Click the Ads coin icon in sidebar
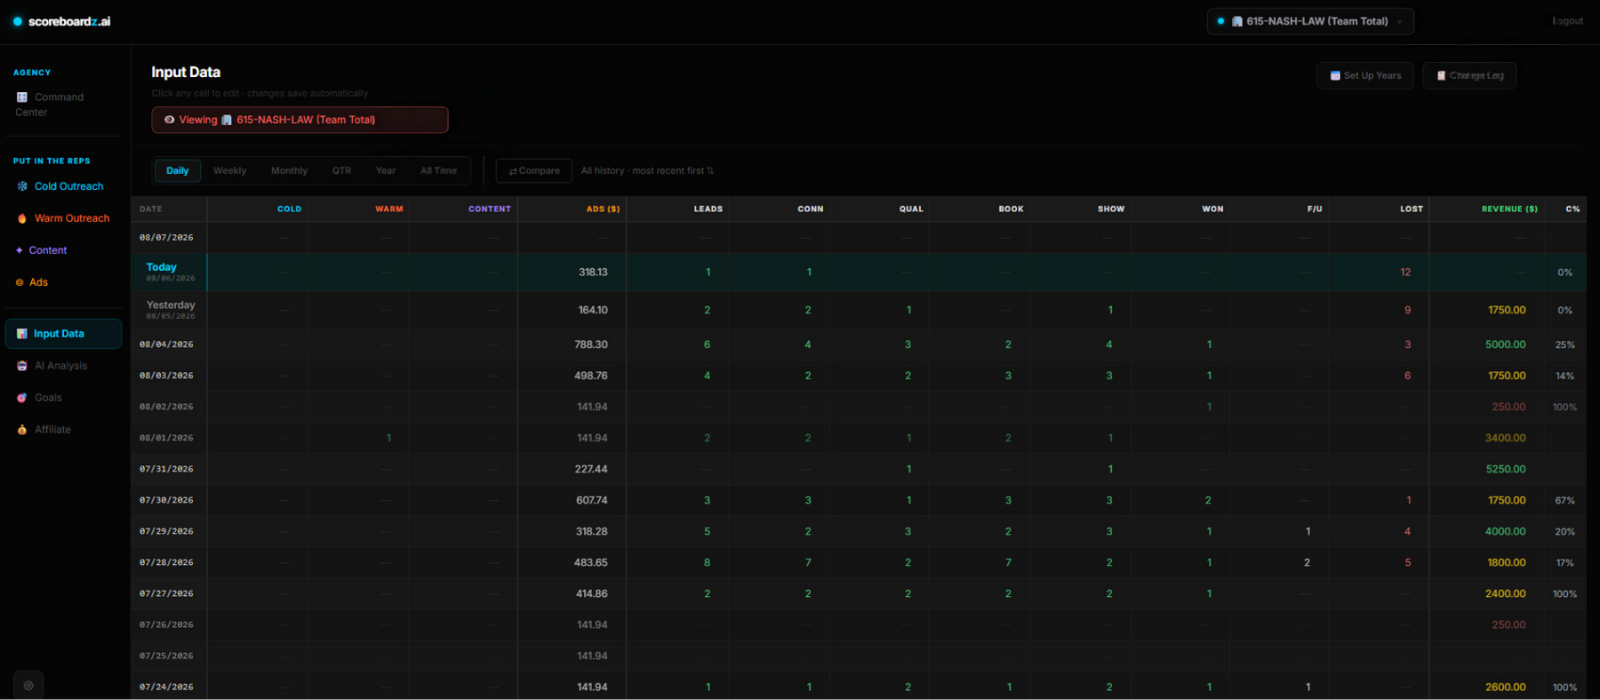 19,282
